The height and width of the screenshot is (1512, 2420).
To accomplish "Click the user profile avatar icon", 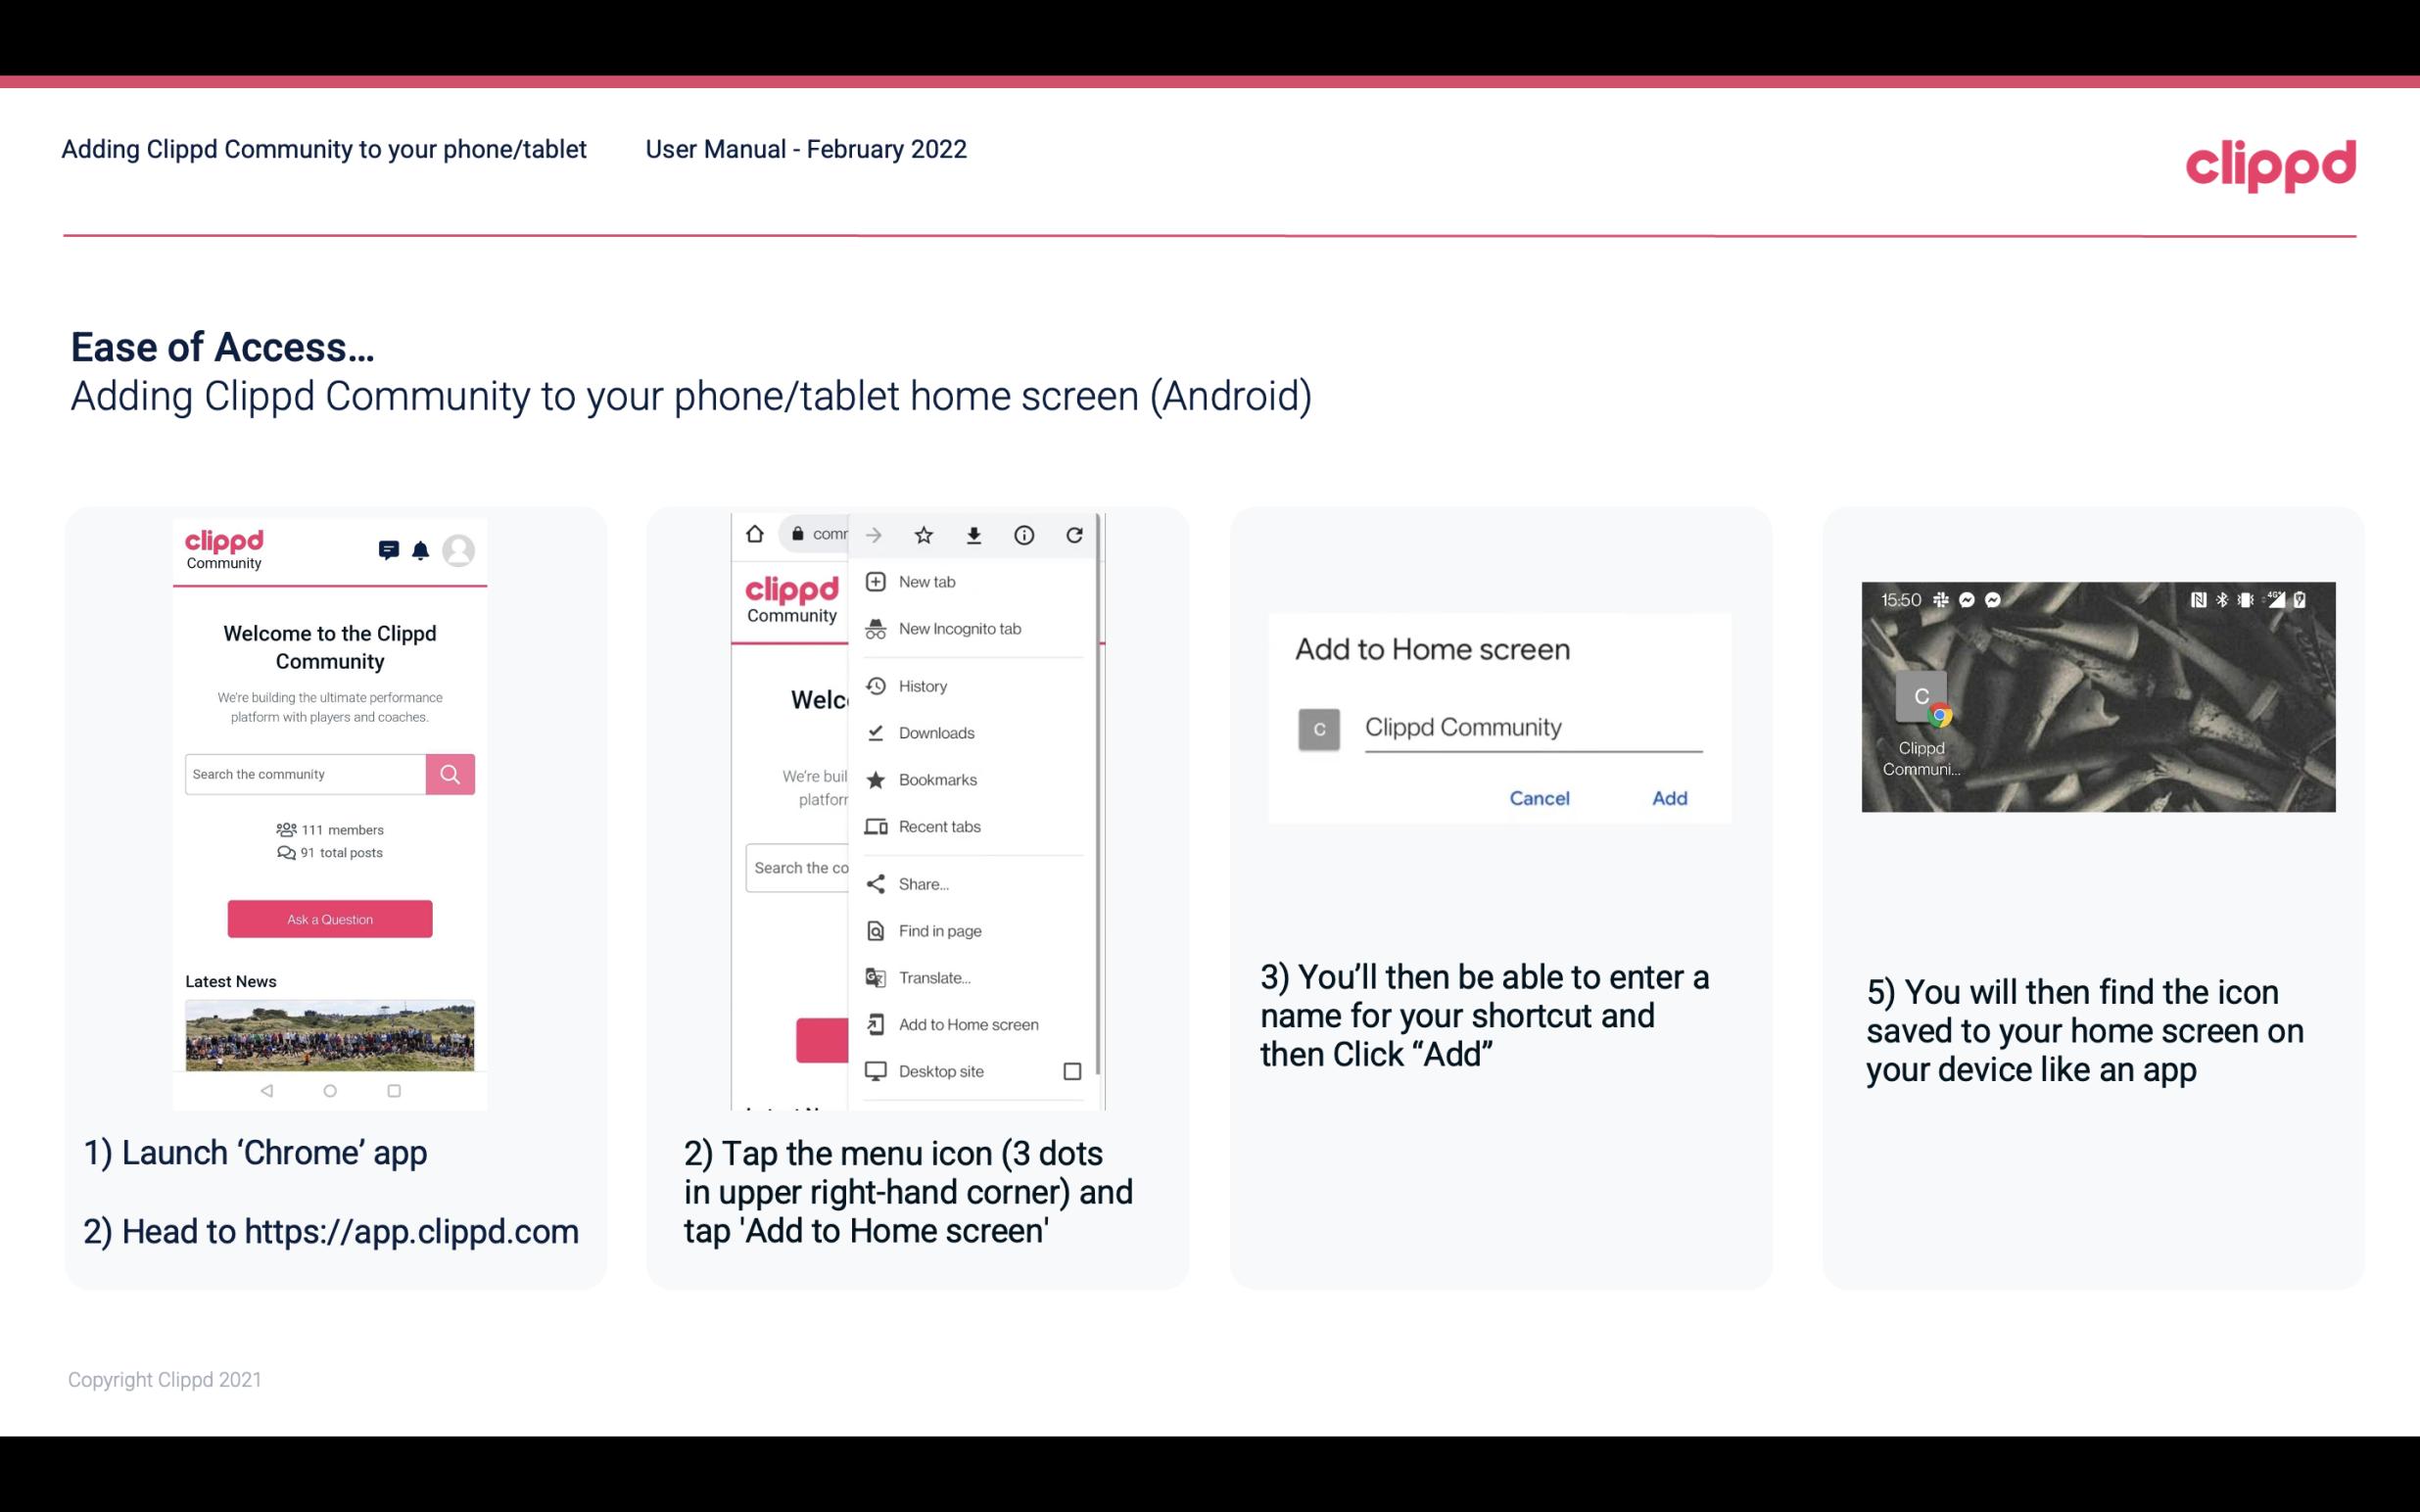I will coord(458,548).
